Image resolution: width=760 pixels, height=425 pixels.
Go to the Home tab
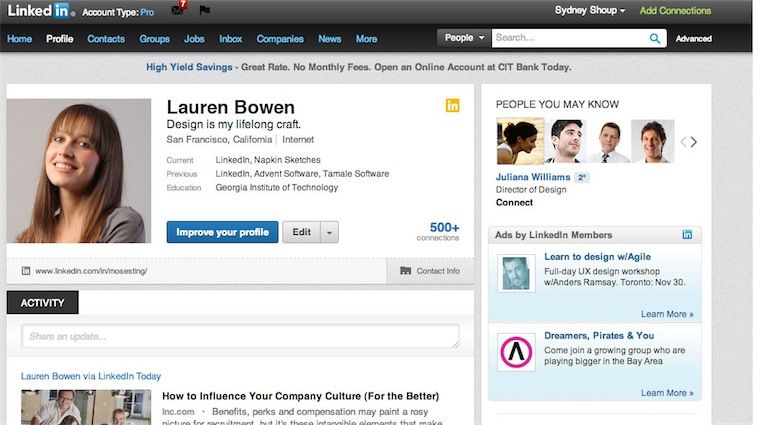19,39
